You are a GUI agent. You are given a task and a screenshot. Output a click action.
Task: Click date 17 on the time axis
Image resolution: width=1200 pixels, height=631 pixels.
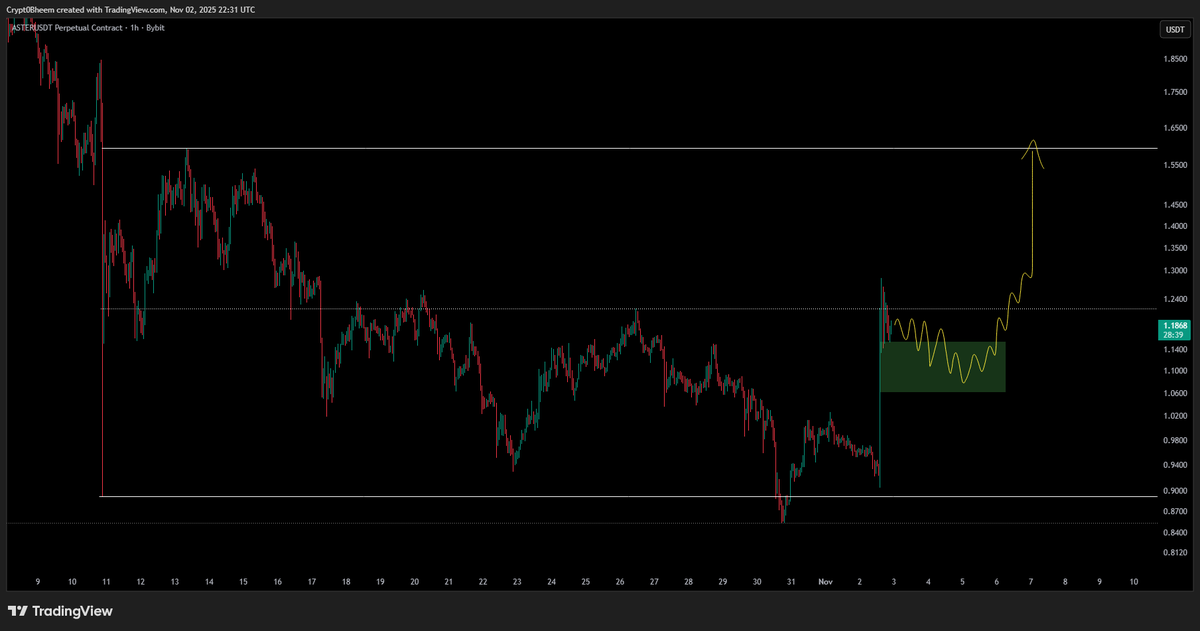(x=311, y=581)
